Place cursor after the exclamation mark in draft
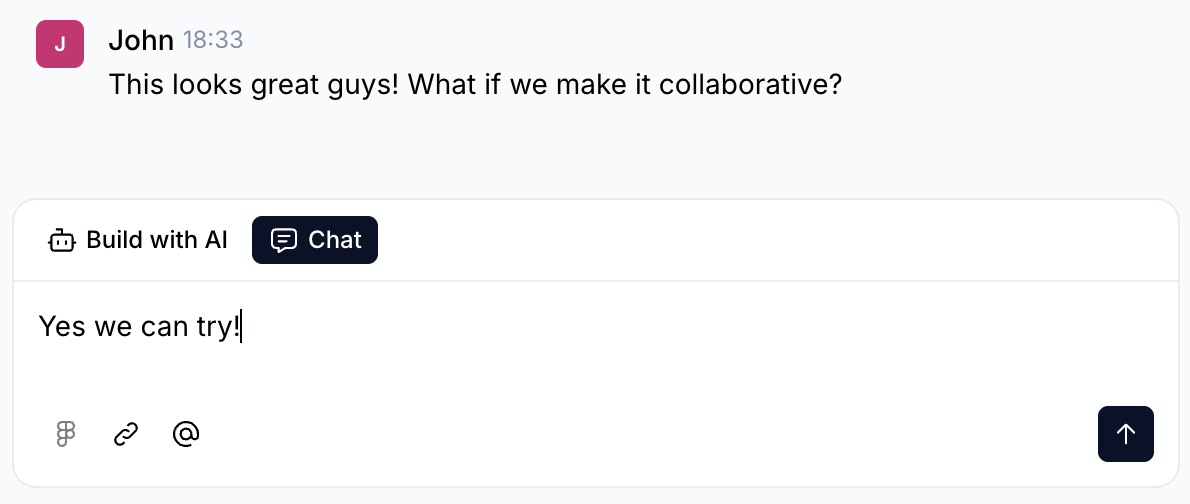1190x504 pixels. tap(242, 326)
